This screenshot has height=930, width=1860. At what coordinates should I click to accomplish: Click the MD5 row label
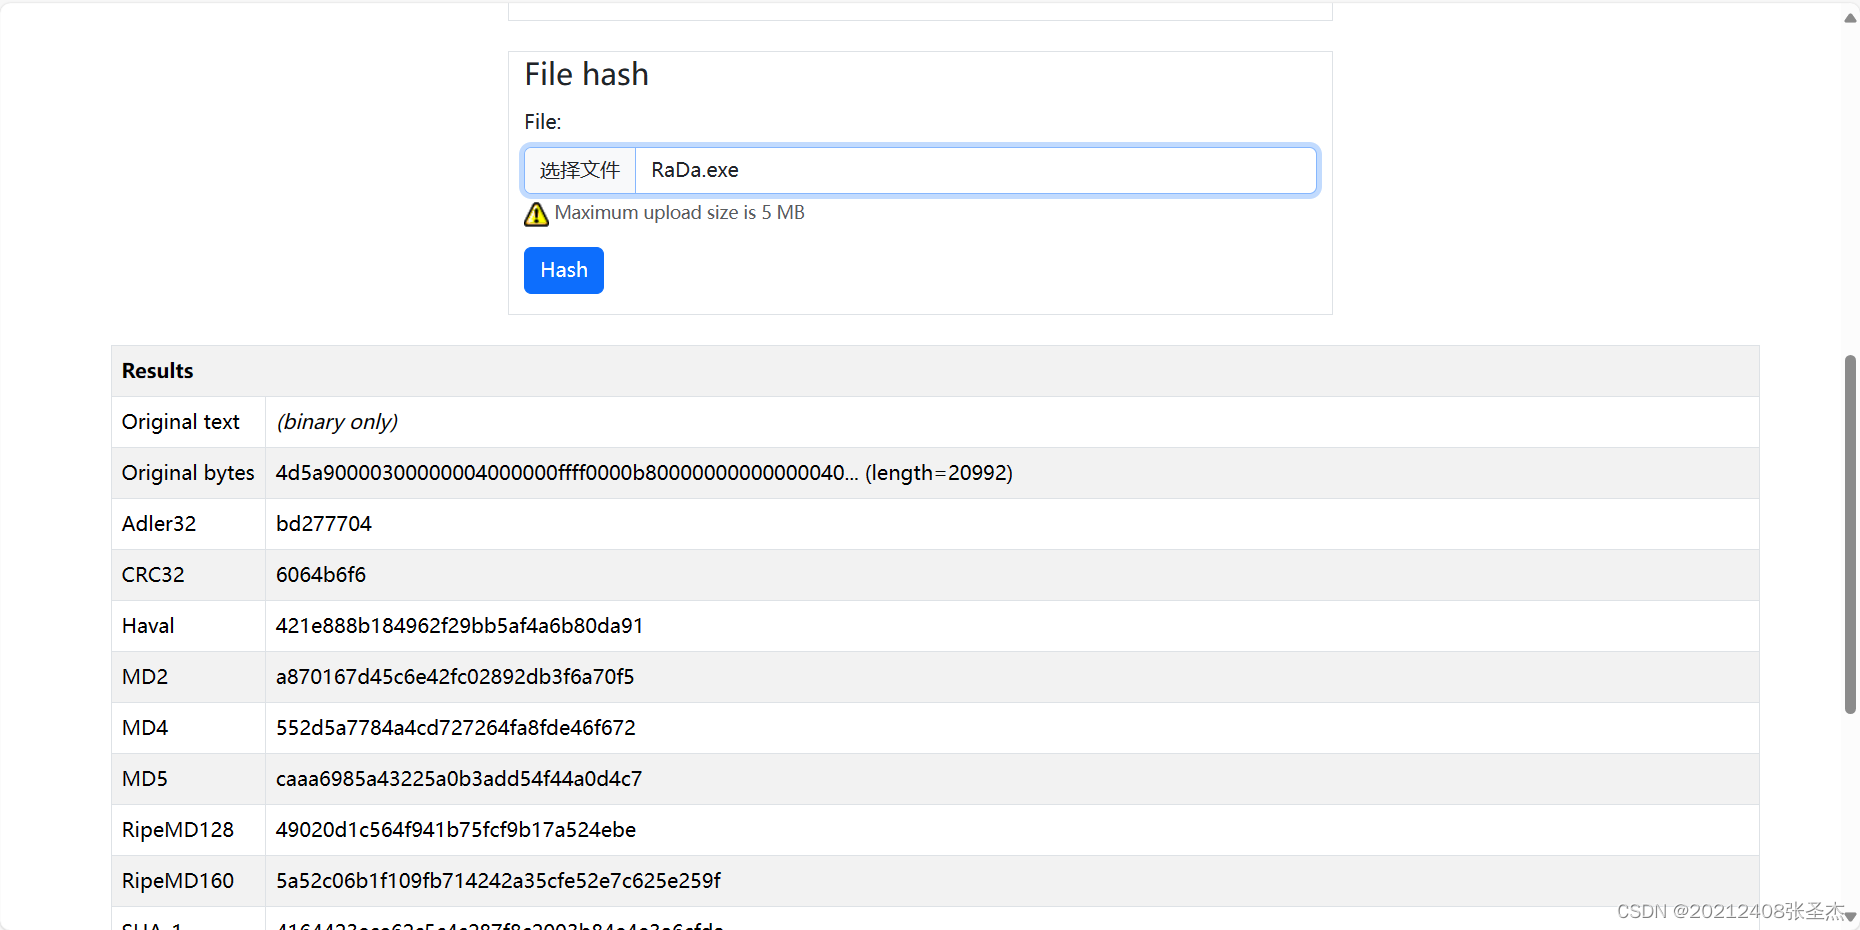tap(145, 779)
